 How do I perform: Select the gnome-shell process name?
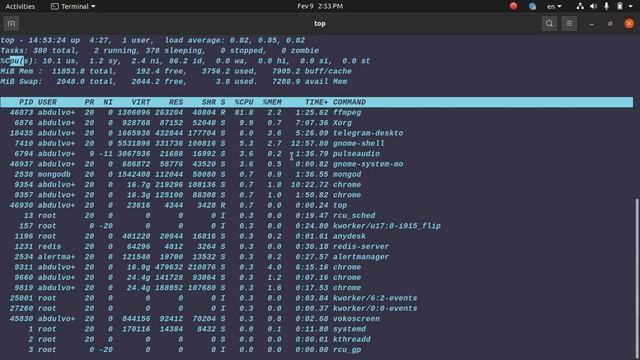click(x=359, y=143)
